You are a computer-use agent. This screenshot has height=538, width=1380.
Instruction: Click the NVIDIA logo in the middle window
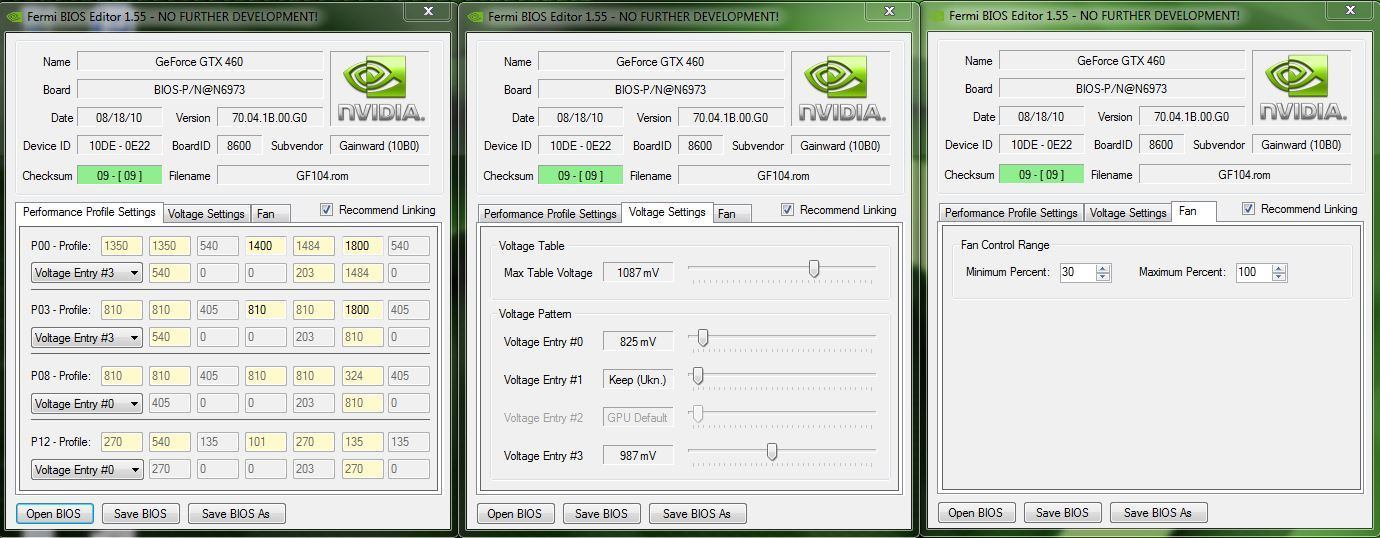click(x=842, y=88)
